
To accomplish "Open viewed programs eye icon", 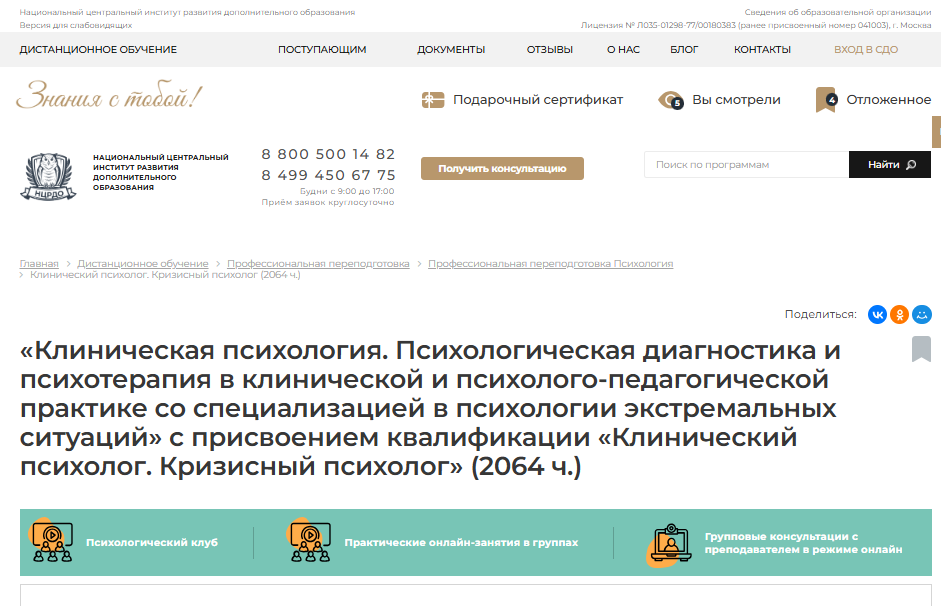I will [670, 100].
